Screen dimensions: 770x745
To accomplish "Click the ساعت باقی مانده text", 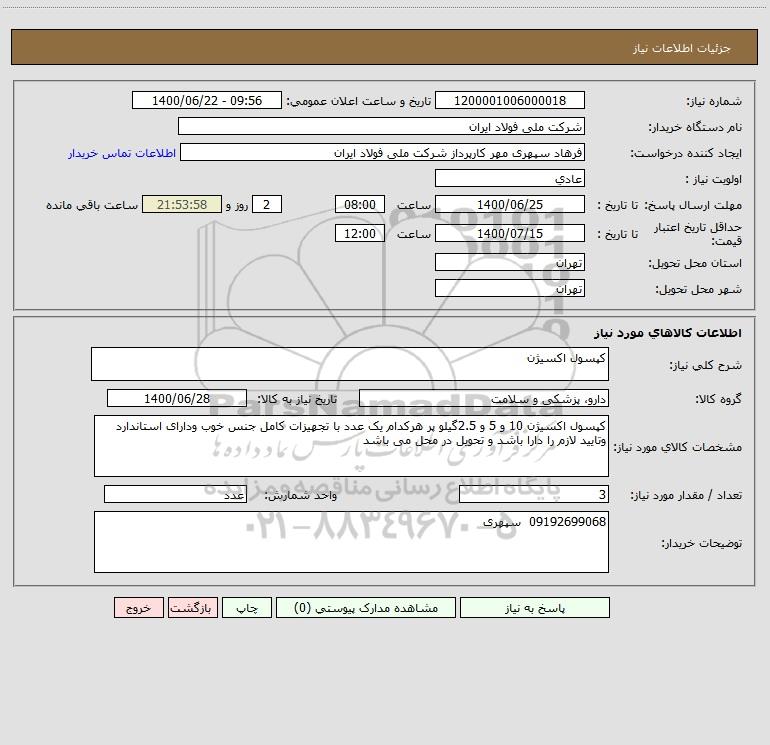I will coord(92,205).
